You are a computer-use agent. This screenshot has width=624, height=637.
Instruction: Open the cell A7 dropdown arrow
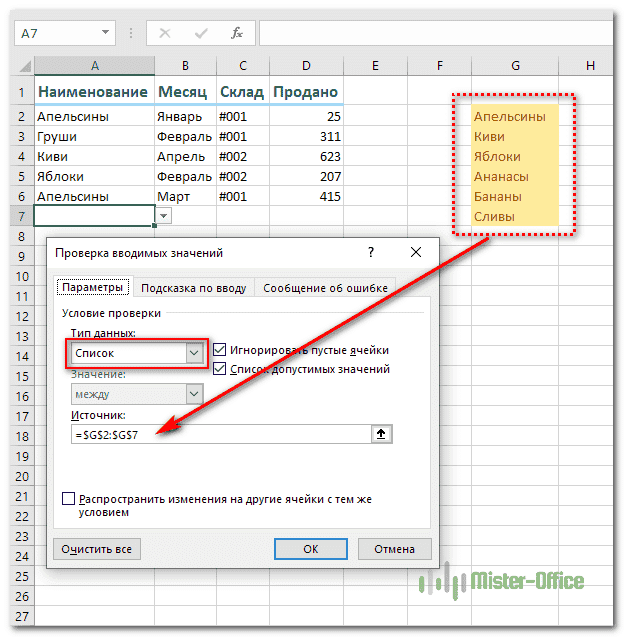(164, 216)
